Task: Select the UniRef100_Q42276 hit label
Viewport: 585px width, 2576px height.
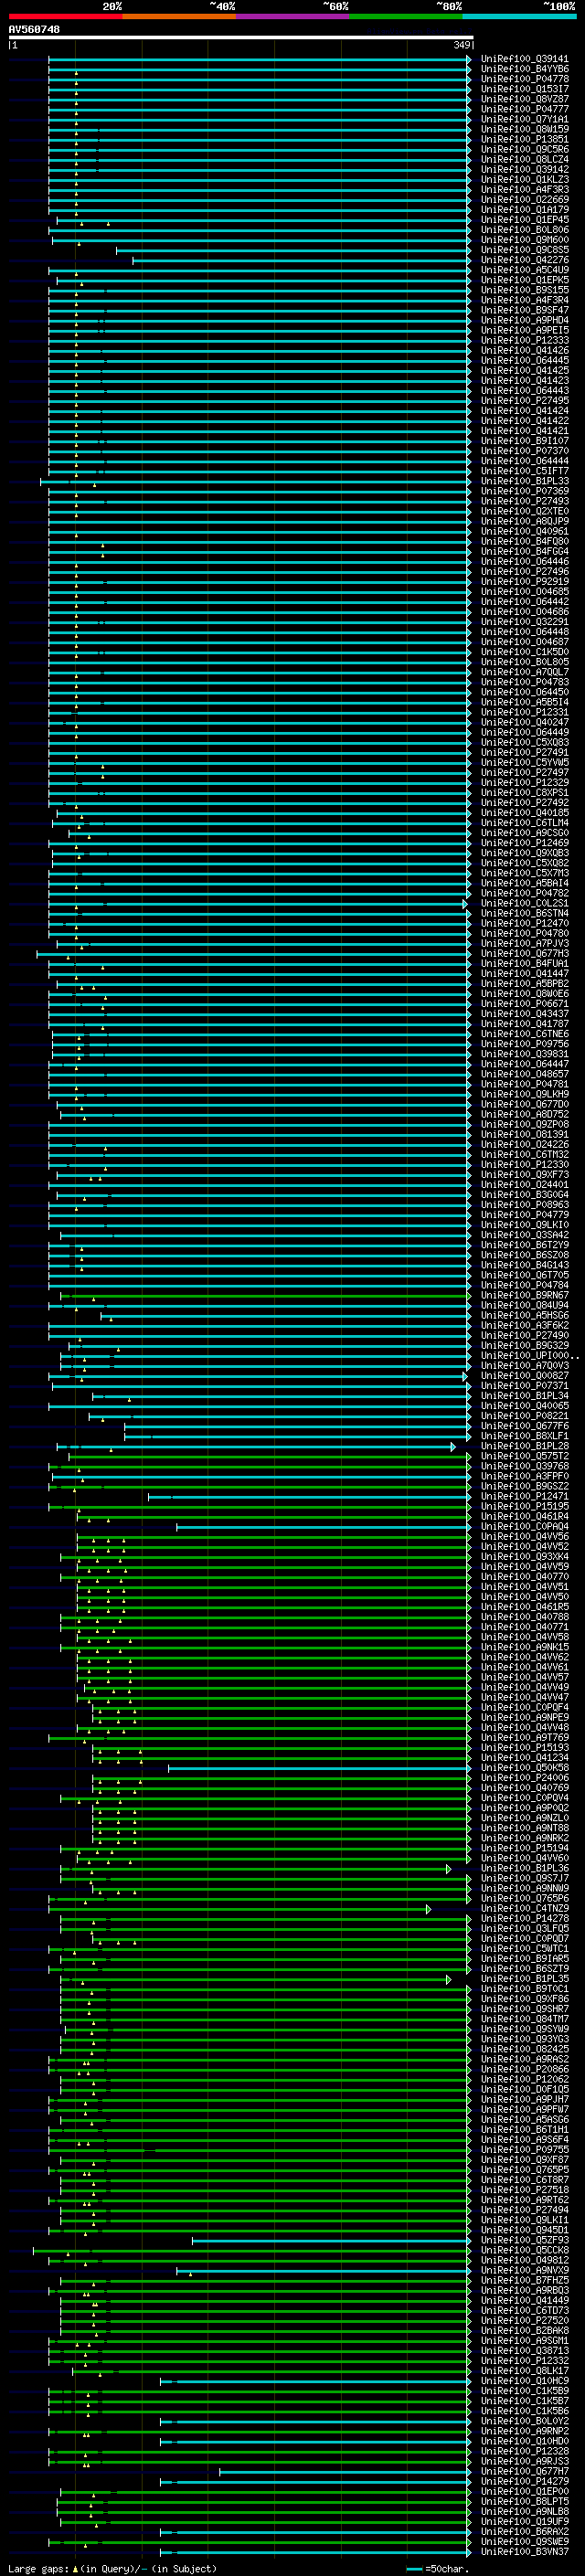Action: [x=525, y=260]
